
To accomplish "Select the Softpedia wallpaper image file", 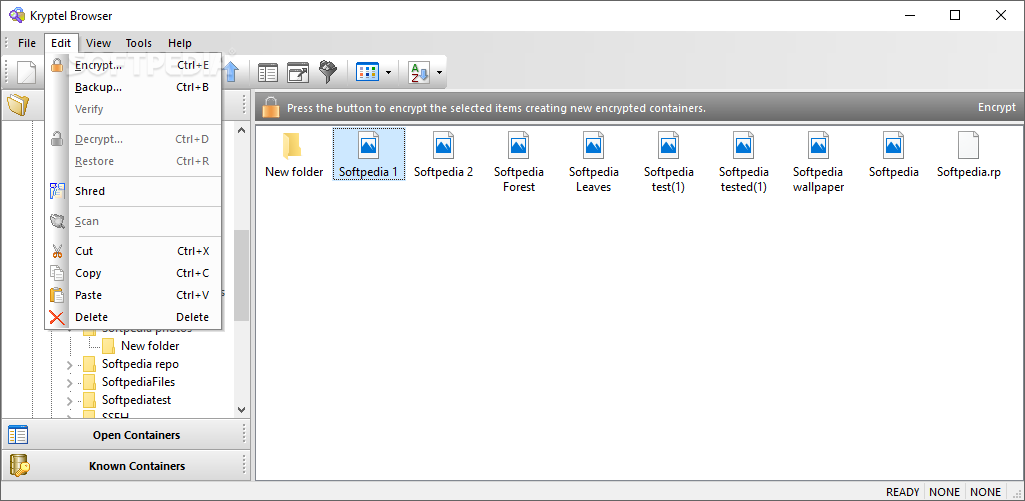I will (x=818, y=162).
